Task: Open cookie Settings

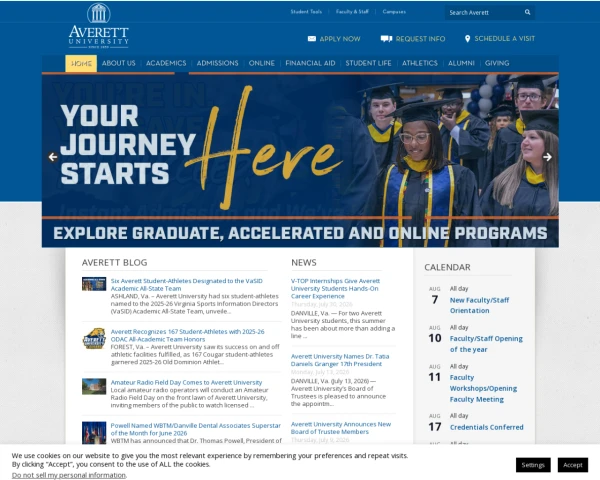Action: pyautogui.click(x=533, y=465)
